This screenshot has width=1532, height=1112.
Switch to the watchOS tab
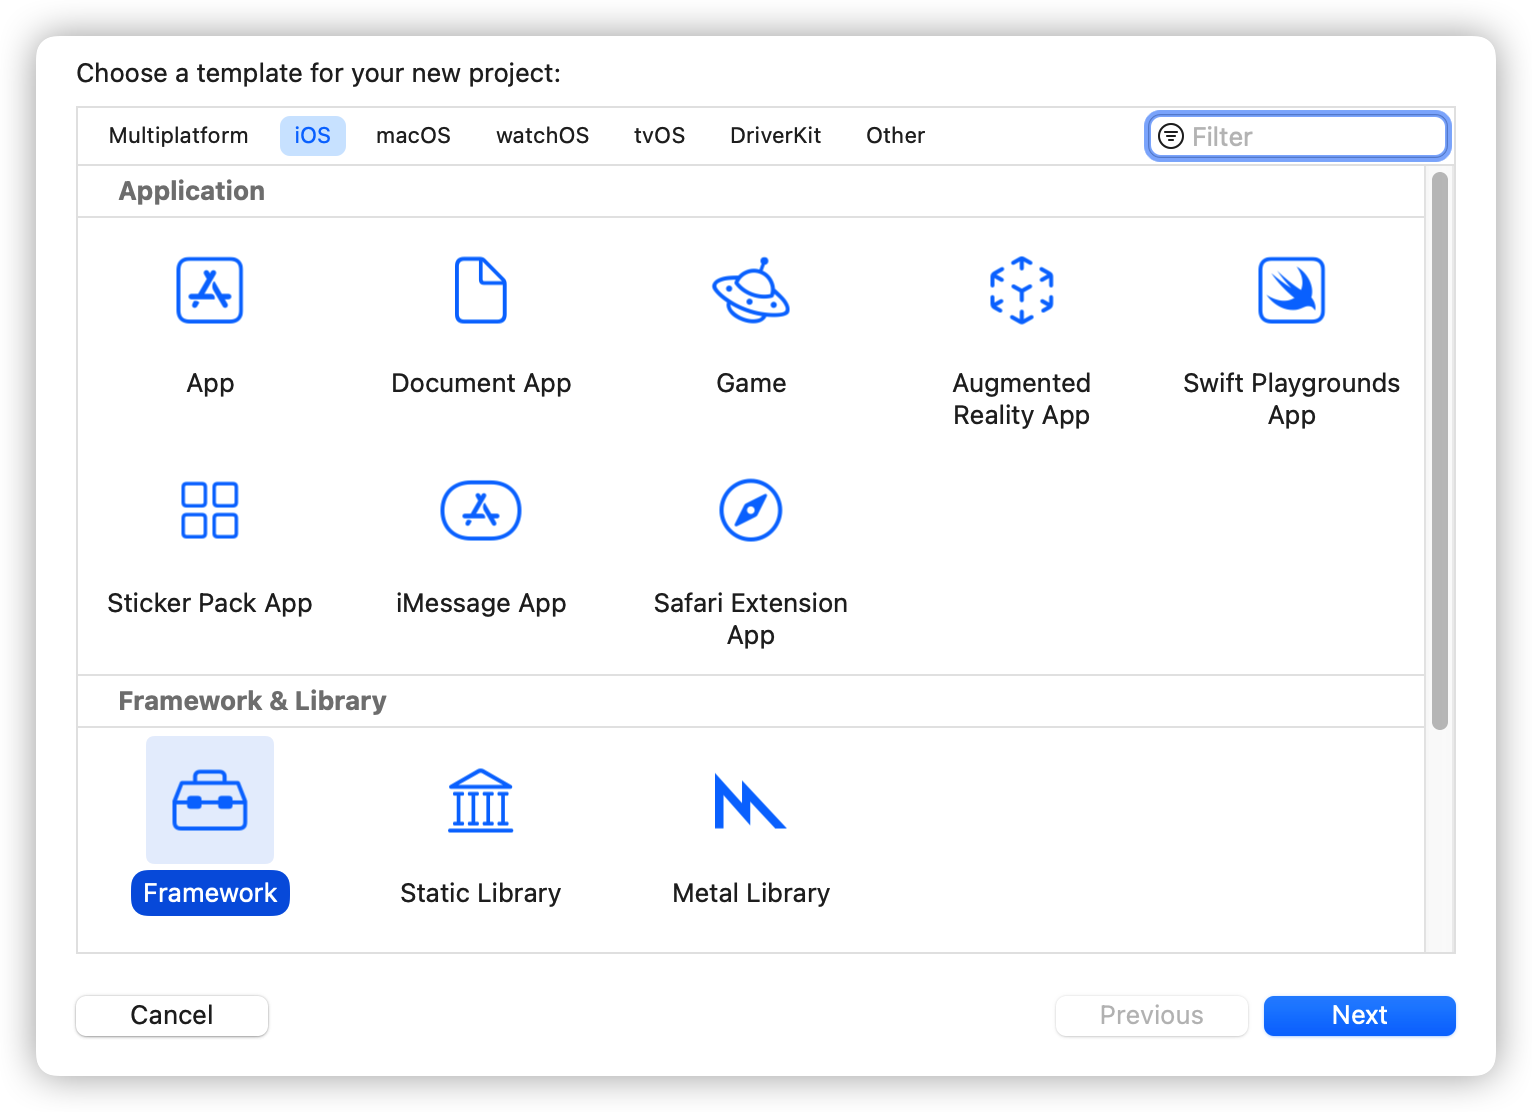(x=543, y=136)
